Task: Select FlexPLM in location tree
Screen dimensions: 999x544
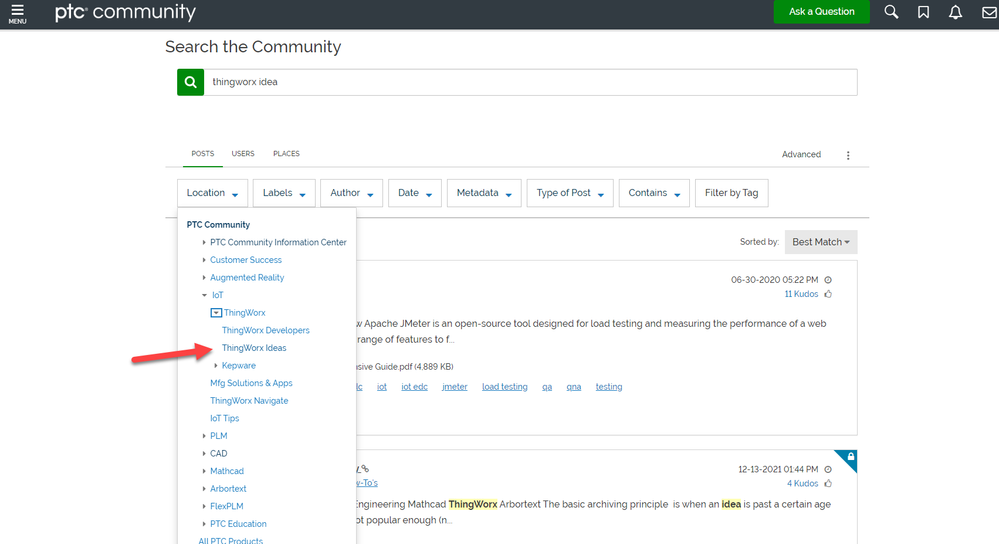Action: pyautogui.click(x=226, y=506)
